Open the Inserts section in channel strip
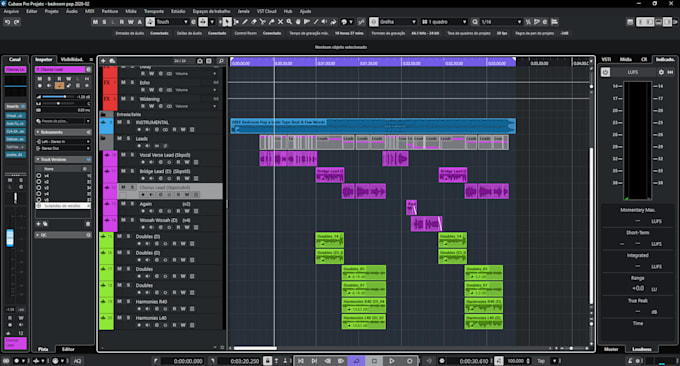Screen dimensions: 680x366 click(15, 106)
